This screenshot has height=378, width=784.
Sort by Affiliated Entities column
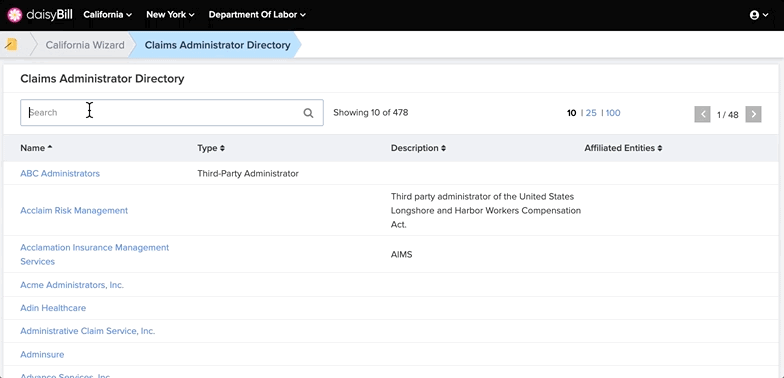click(x=623, y=148)
